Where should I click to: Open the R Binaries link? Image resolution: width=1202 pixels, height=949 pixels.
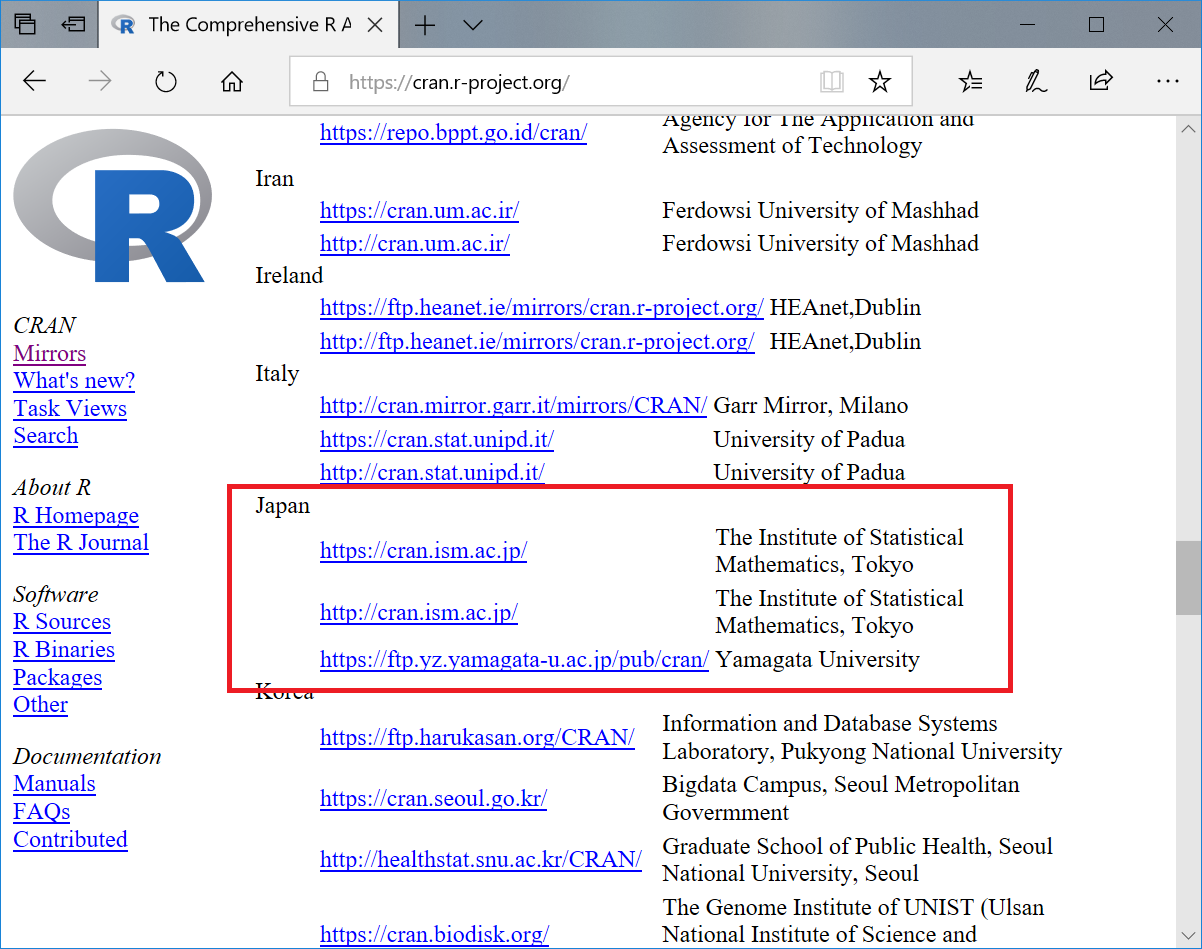(x=64, y=650)
